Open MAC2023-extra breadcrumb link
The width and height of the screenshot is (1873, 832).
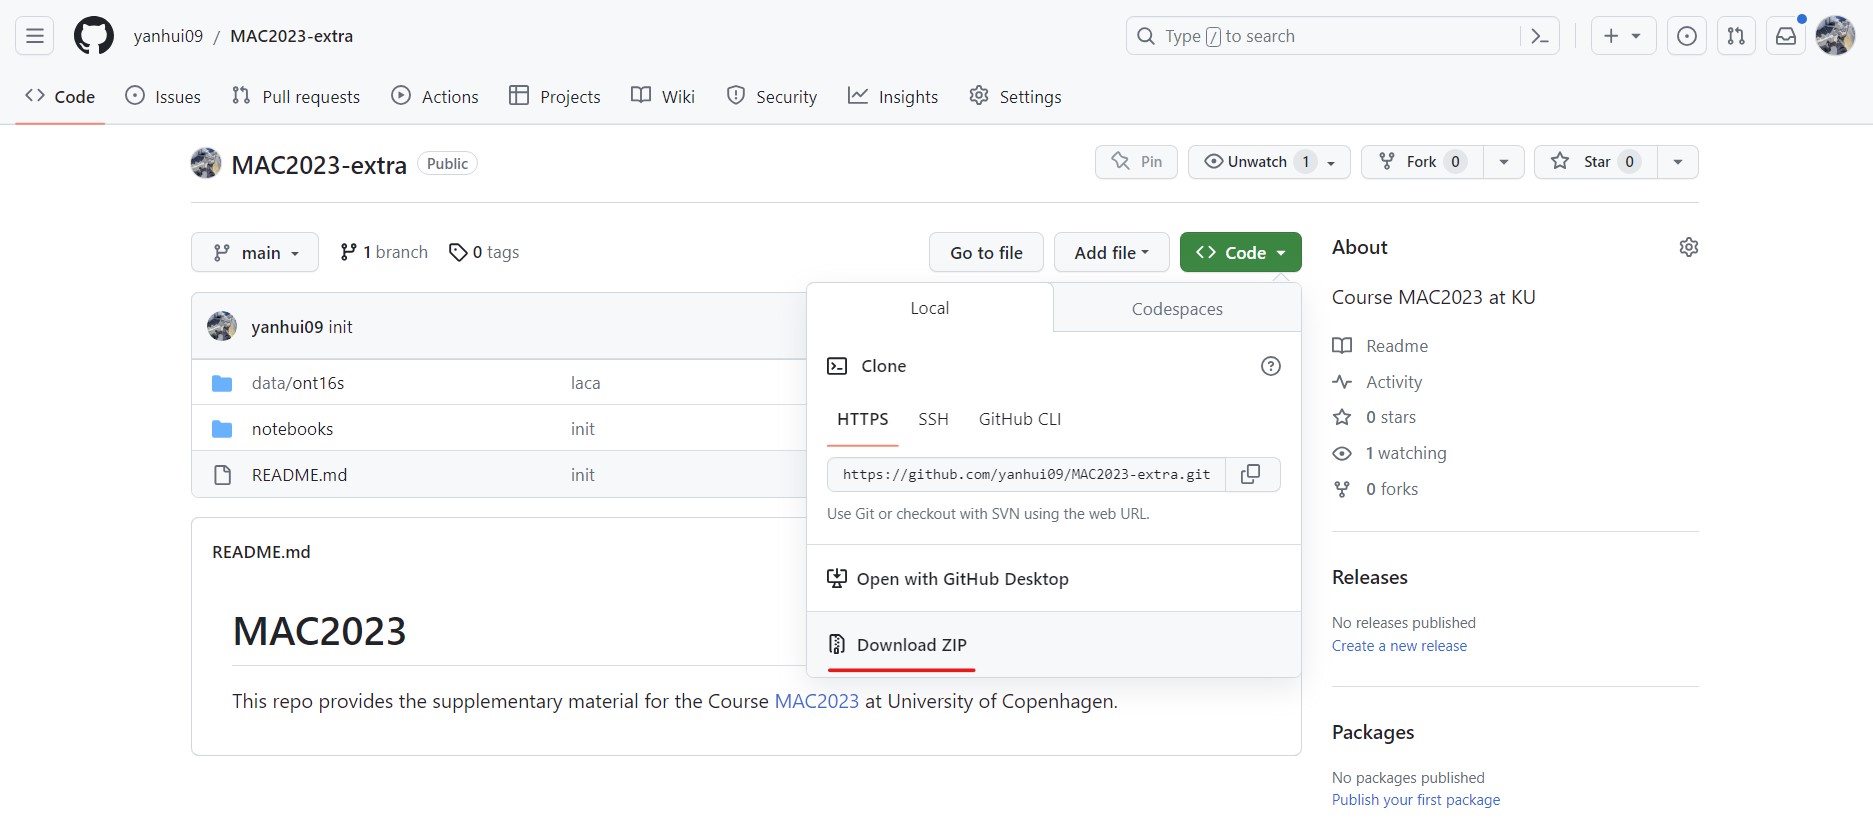[x=292, y=36]
